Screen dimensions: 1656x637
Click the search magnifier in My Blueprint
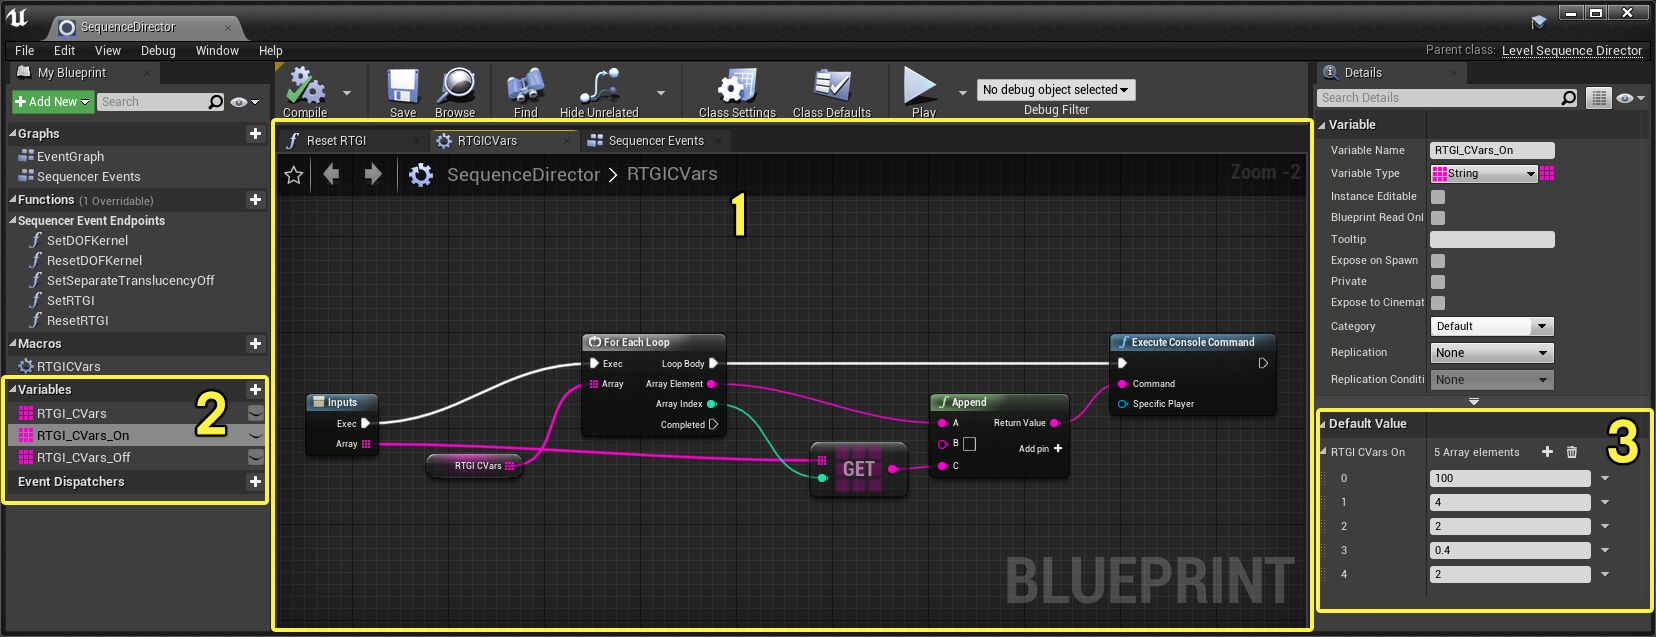[215, 102]
